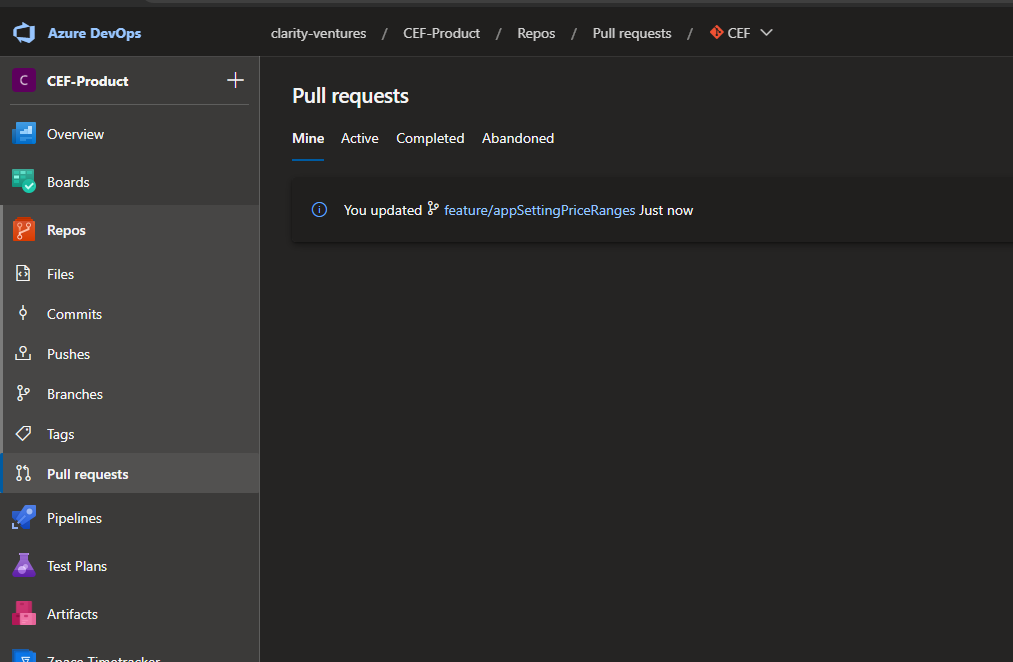Image resolution: width=1013 pixels, height=662 pixels.
Task: Select Pull requests label in sidebar
Action: (x=87, y=475)
